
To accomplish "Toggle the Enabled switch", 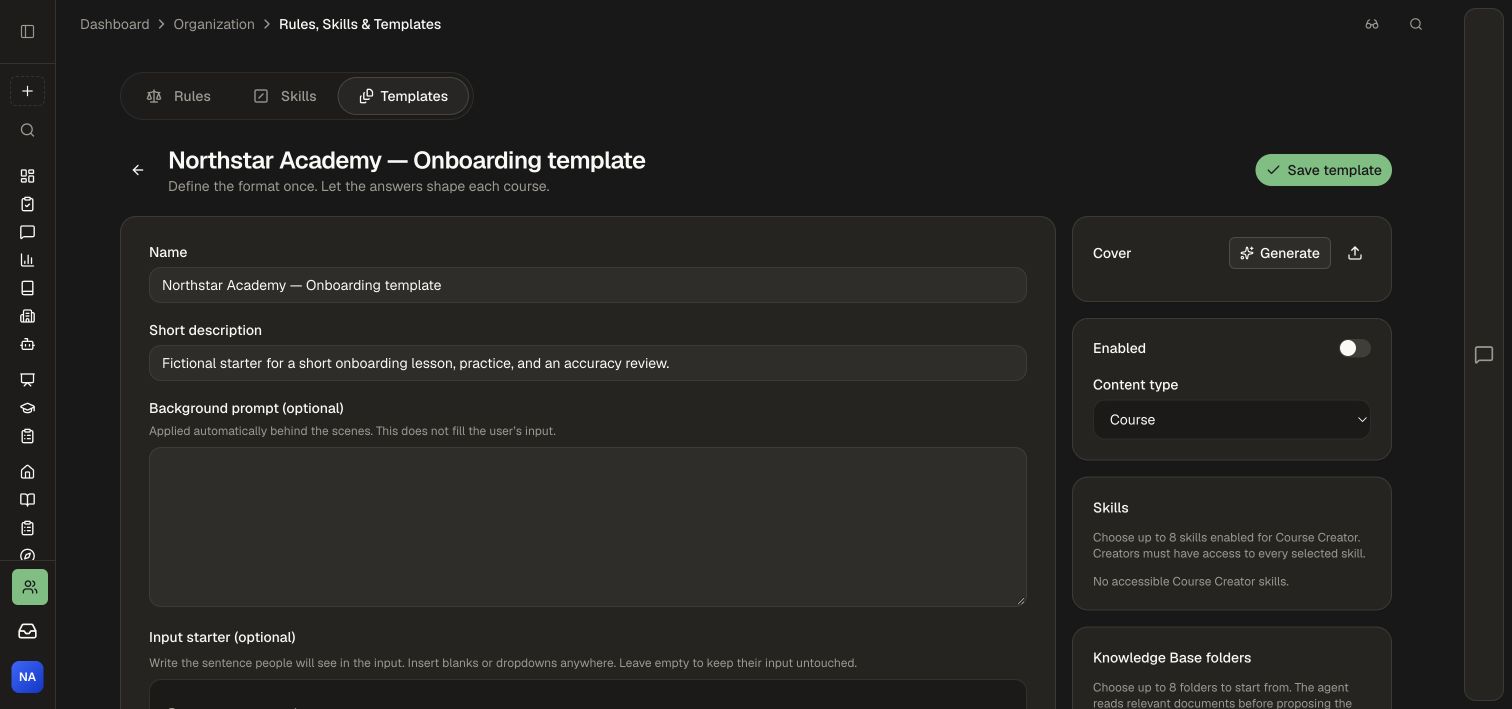I will [1355, 348].
